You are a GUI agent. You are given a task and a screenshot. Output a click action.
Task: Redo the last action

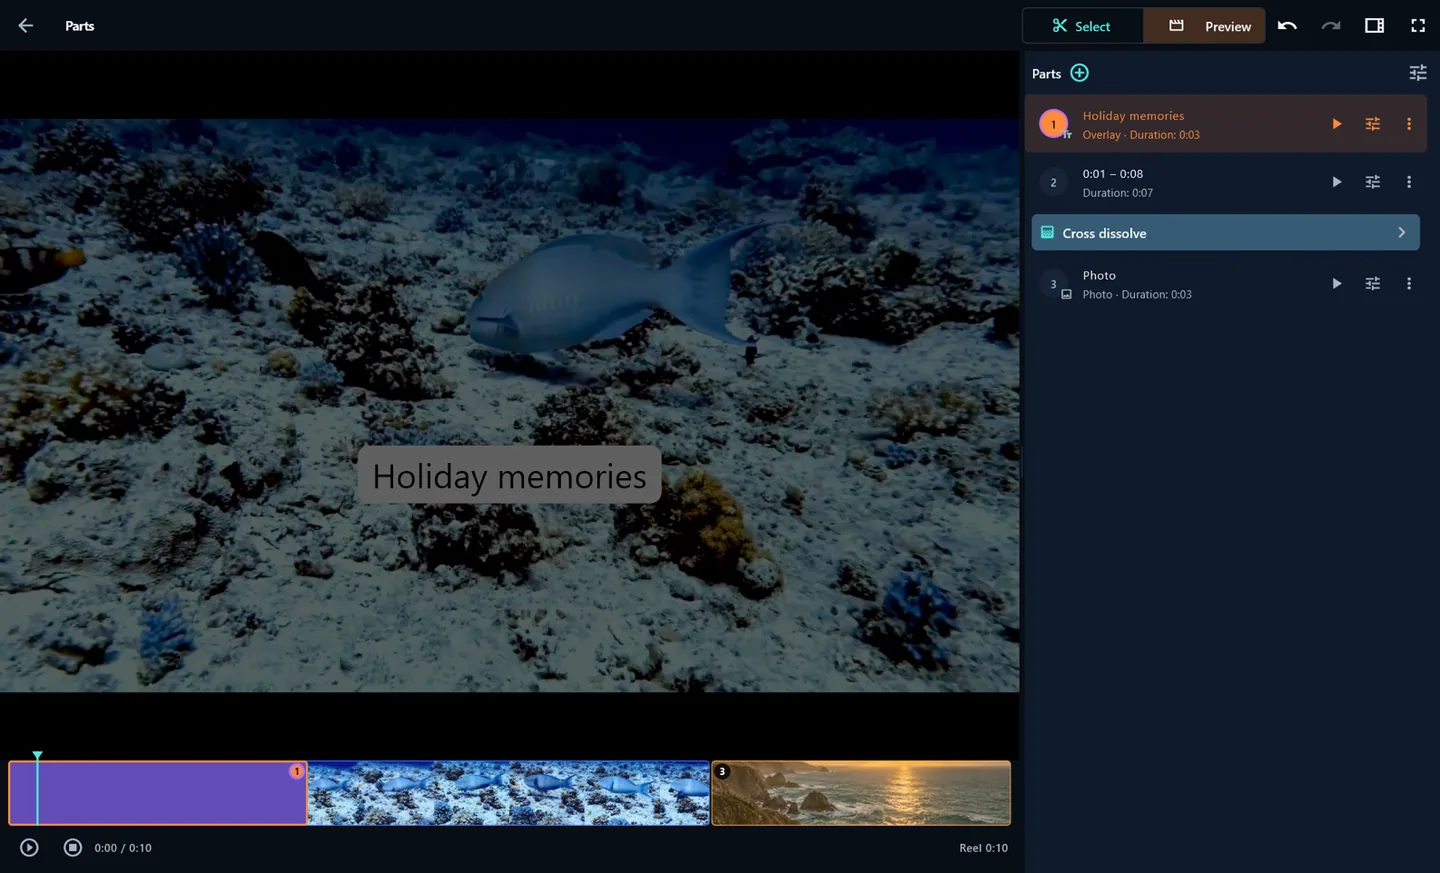pos(1330,26)
